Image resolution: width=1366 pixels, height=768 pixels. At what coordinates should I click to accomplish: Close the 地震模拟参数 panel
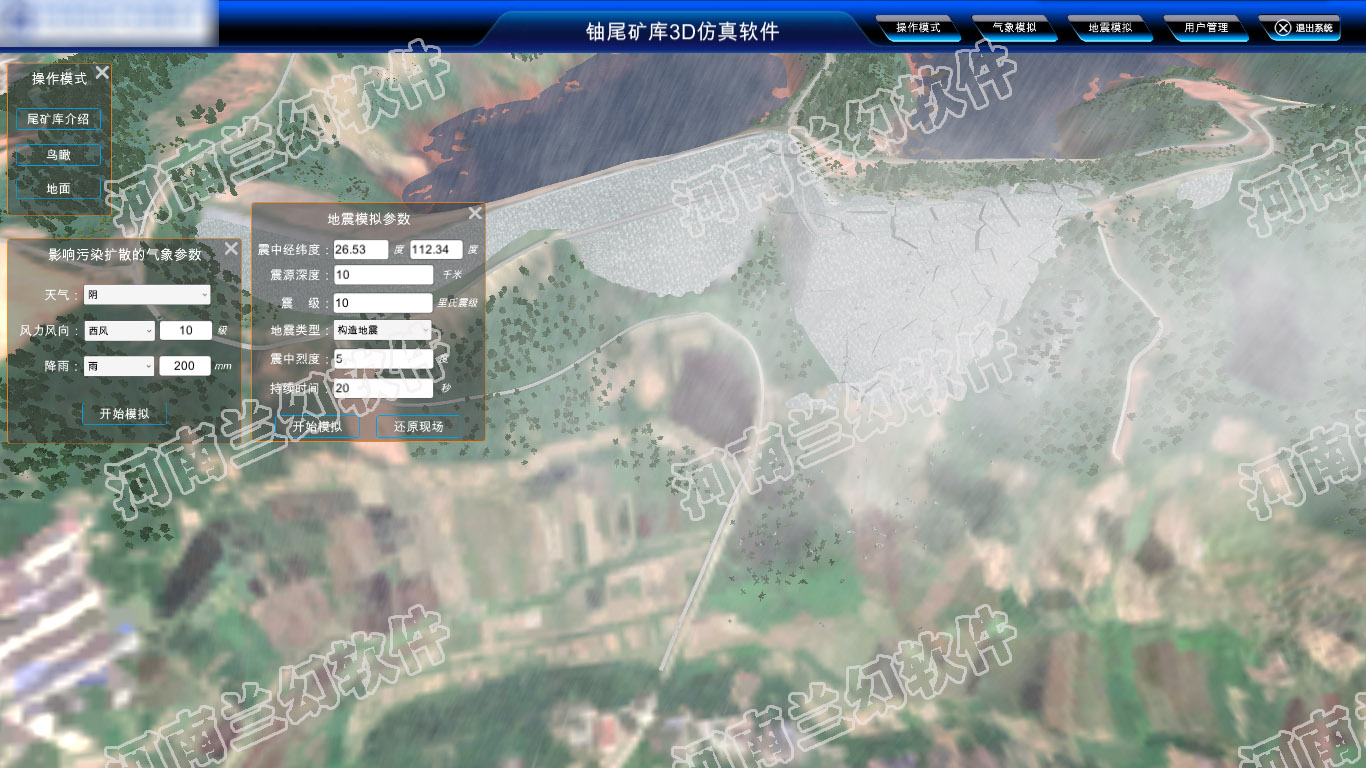tap(475, 213)
